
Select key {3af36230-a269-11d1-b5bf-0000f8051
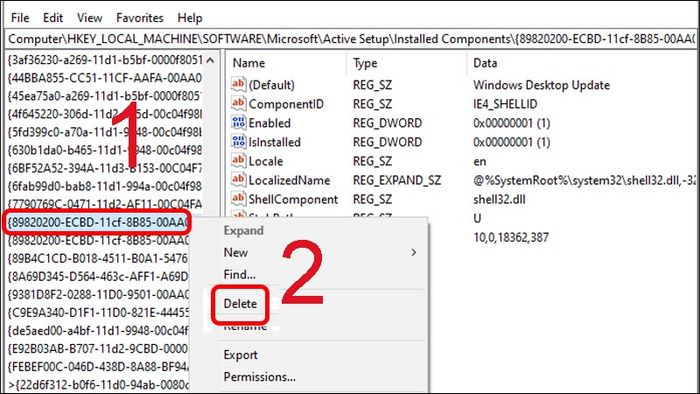pyautogui.click(x=105, y=60)
